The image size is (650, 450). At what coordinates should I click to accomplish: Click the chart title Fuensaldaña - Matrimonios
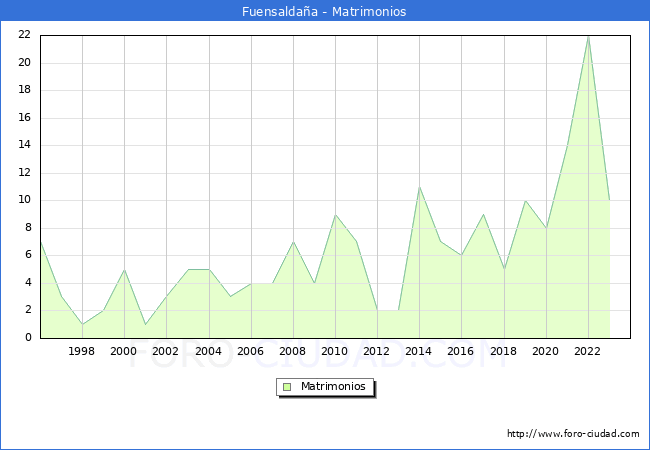pyautogui.click(x=324, y=11)
